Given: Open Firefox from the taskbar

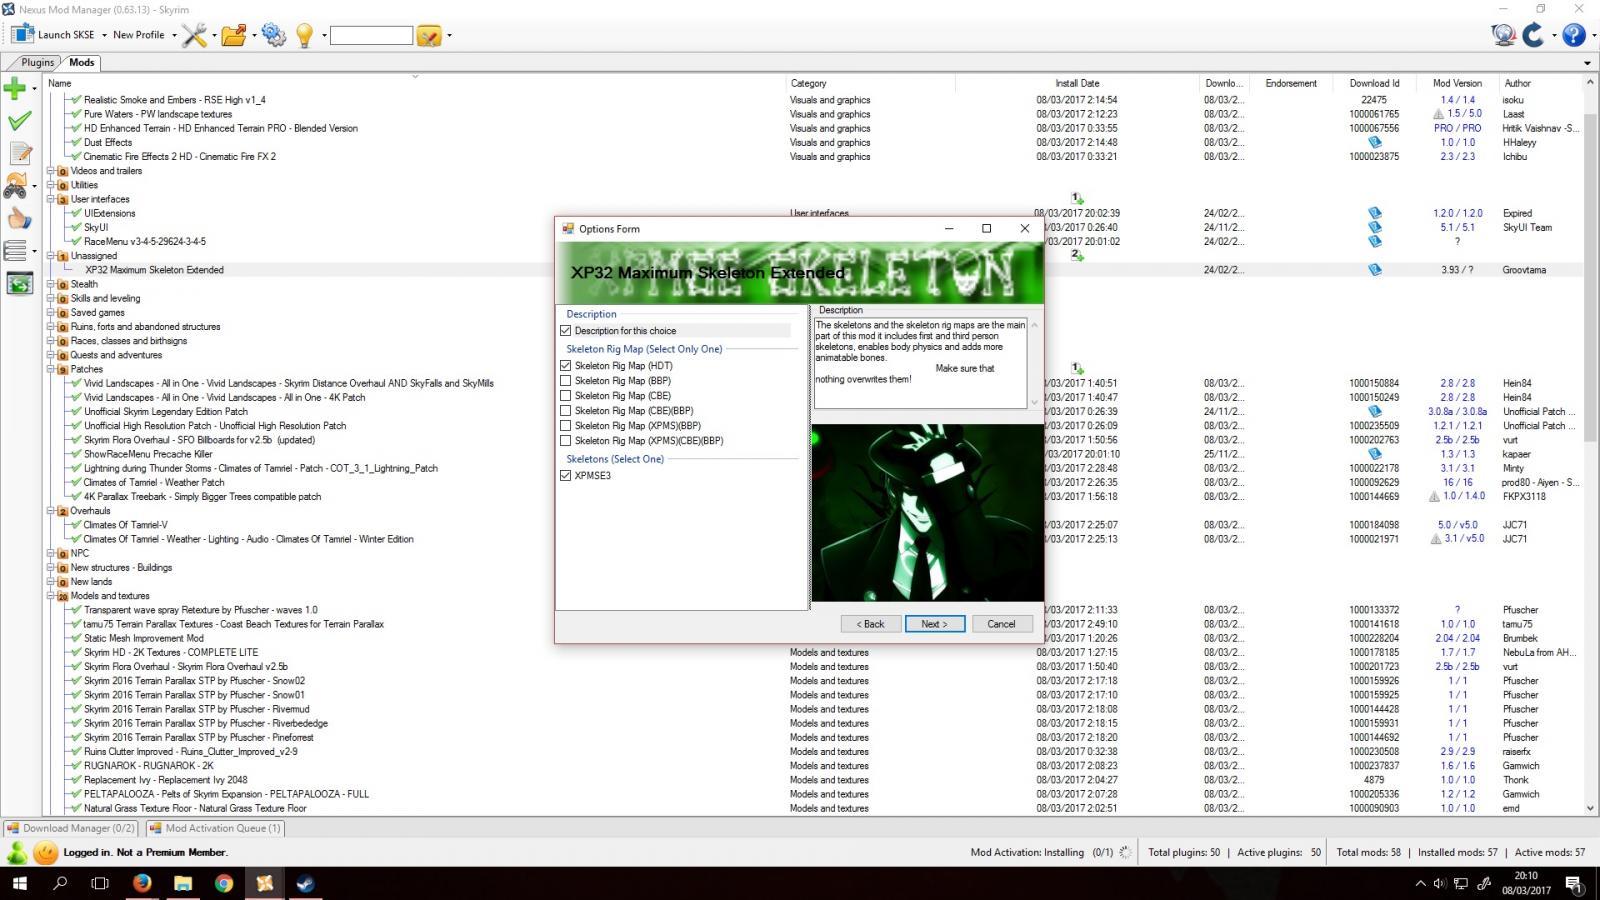Looking at the screenshot, I should coord(142,883).
